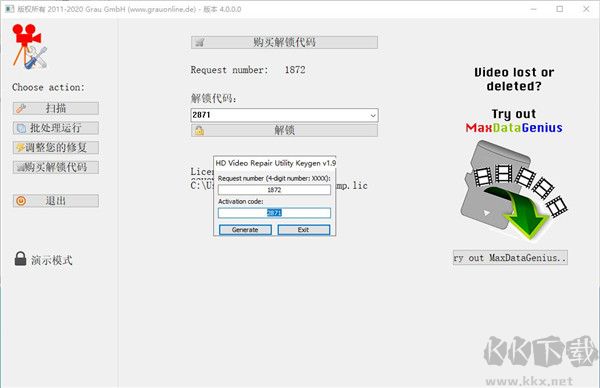
Task: Click the title bar application icon
Action: coord(10,9)
